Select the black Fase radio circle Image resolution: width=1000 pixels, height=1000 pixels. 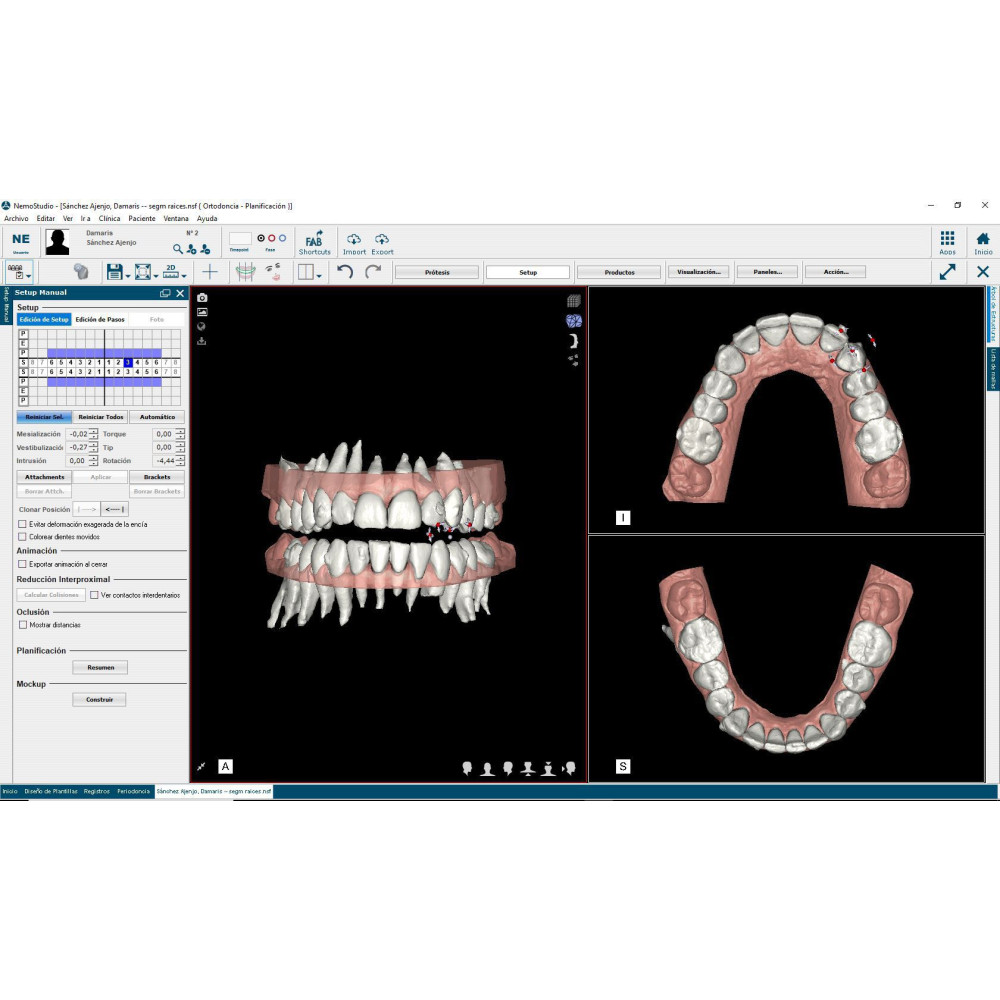pos(261,238)
